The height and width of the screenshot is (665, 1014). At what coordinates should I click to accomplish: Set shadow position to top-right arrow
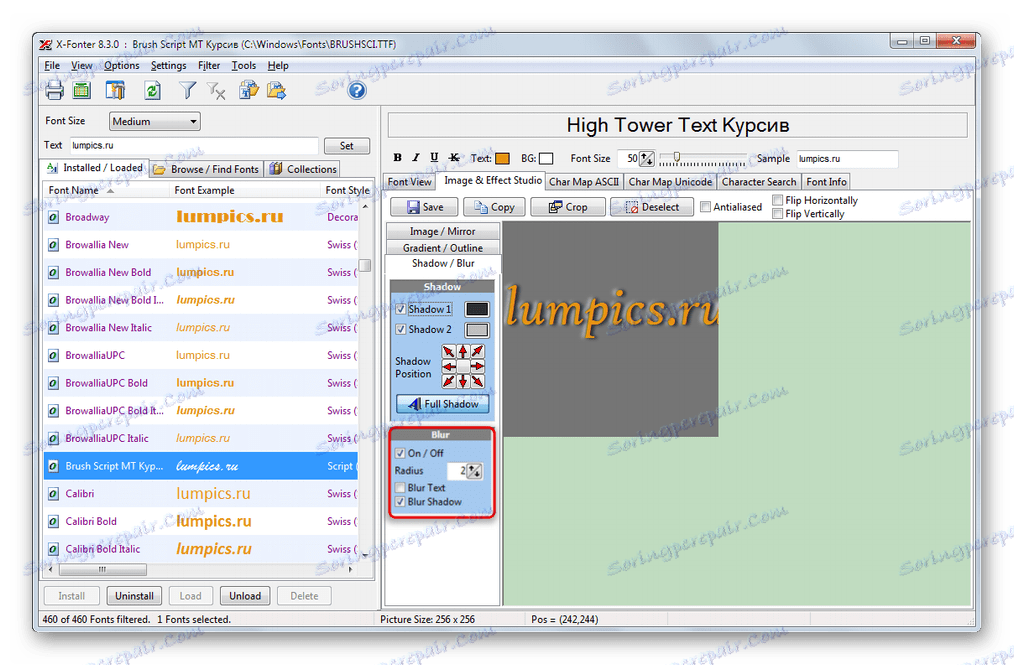[x=477, y=351]
